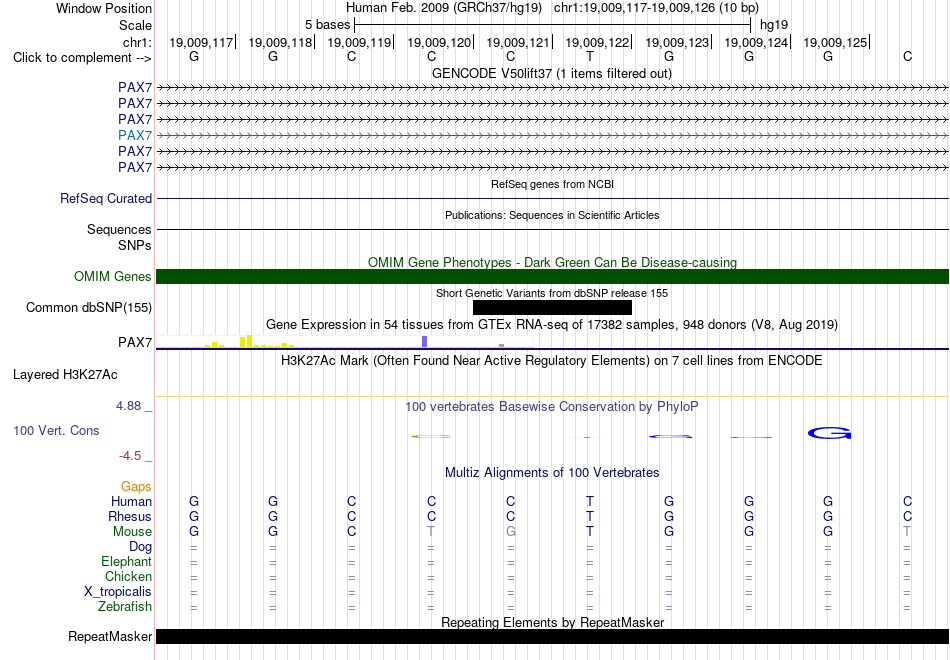
Task: Open the 100 Vert. Cons track label
Action: pos(56,430)
